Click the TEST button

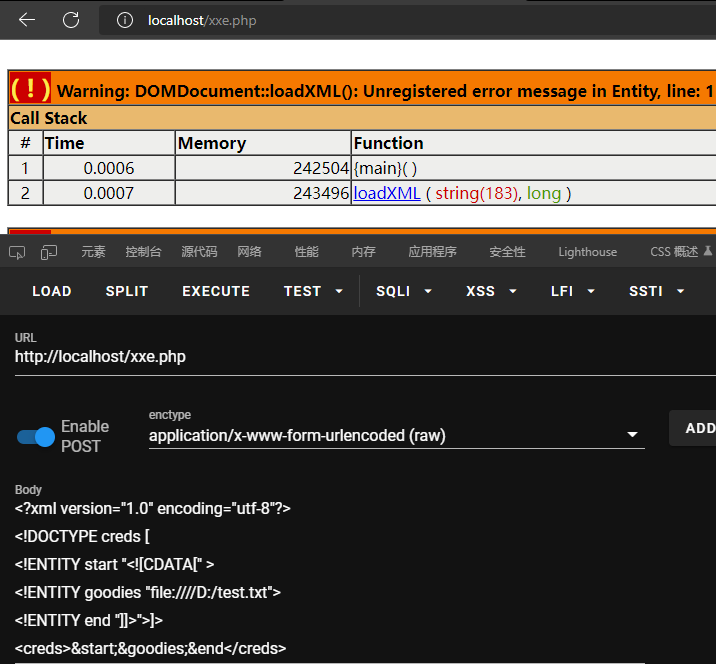click(302, 291)
